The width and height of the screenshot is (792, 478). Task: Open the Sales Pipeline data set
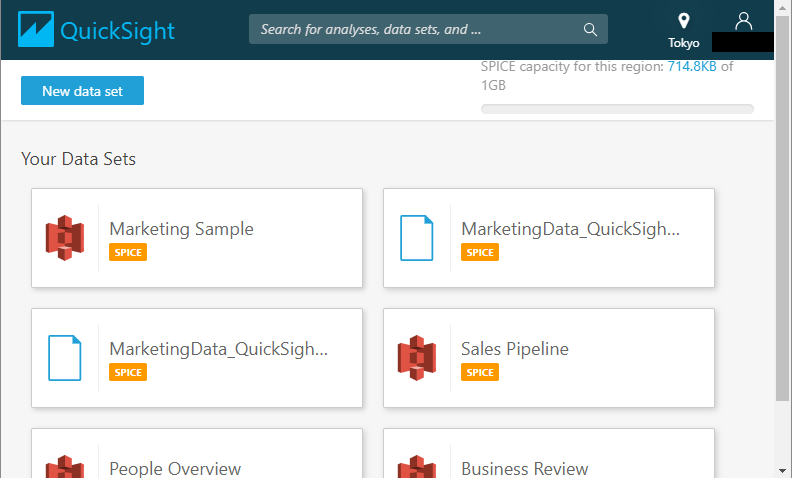coord(514,349)
